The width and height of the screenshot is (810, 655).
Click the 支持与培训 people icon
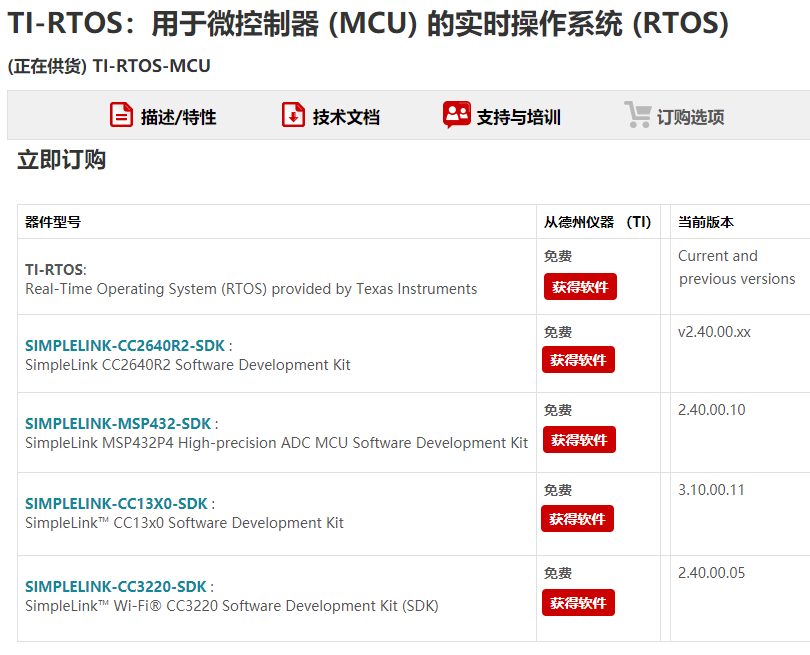pyautogui.click(x=457, y=115)
